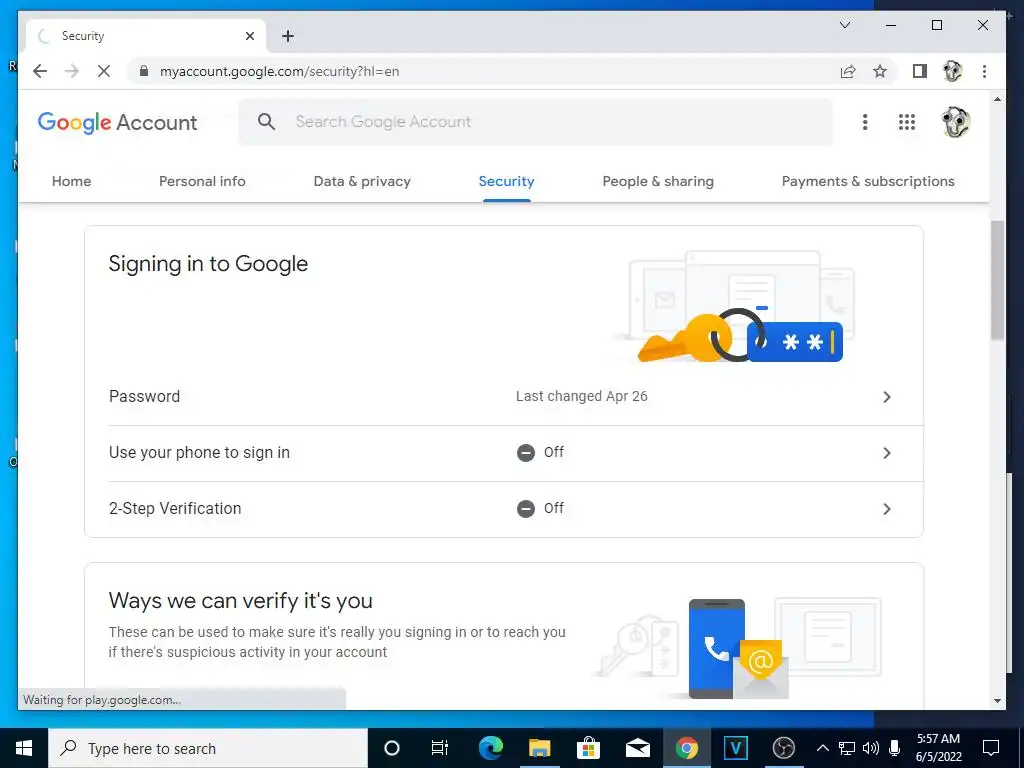Click the 2-Step Verification Off icon
The height and width of the screenshot is (768, 1024).
point(526,509)
